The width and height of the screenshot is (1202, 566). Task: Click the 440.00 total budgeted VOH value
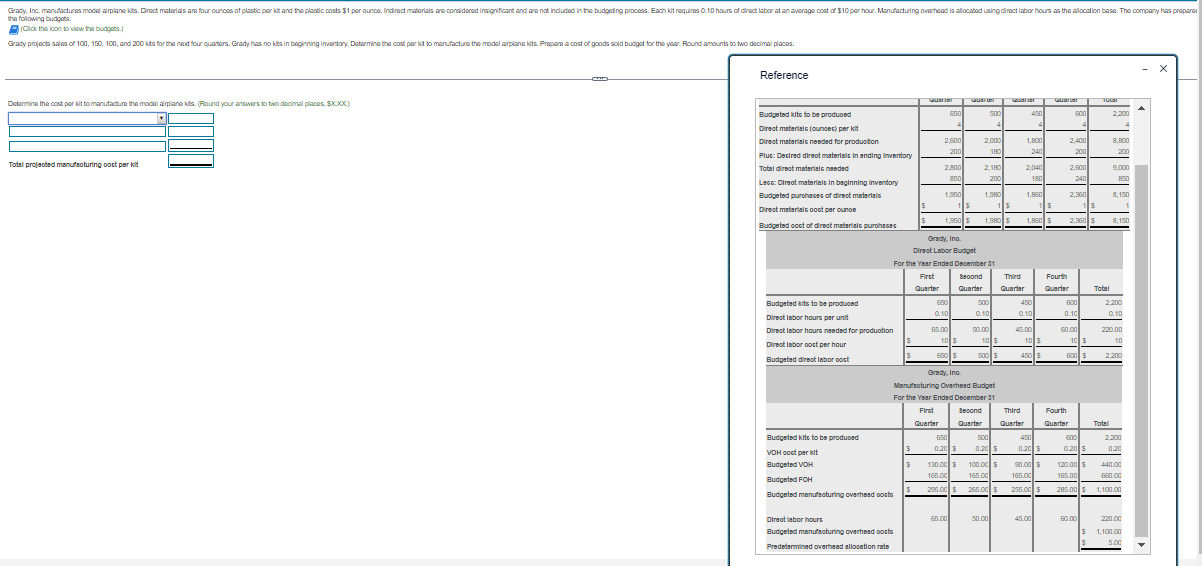click(1111, 464)
